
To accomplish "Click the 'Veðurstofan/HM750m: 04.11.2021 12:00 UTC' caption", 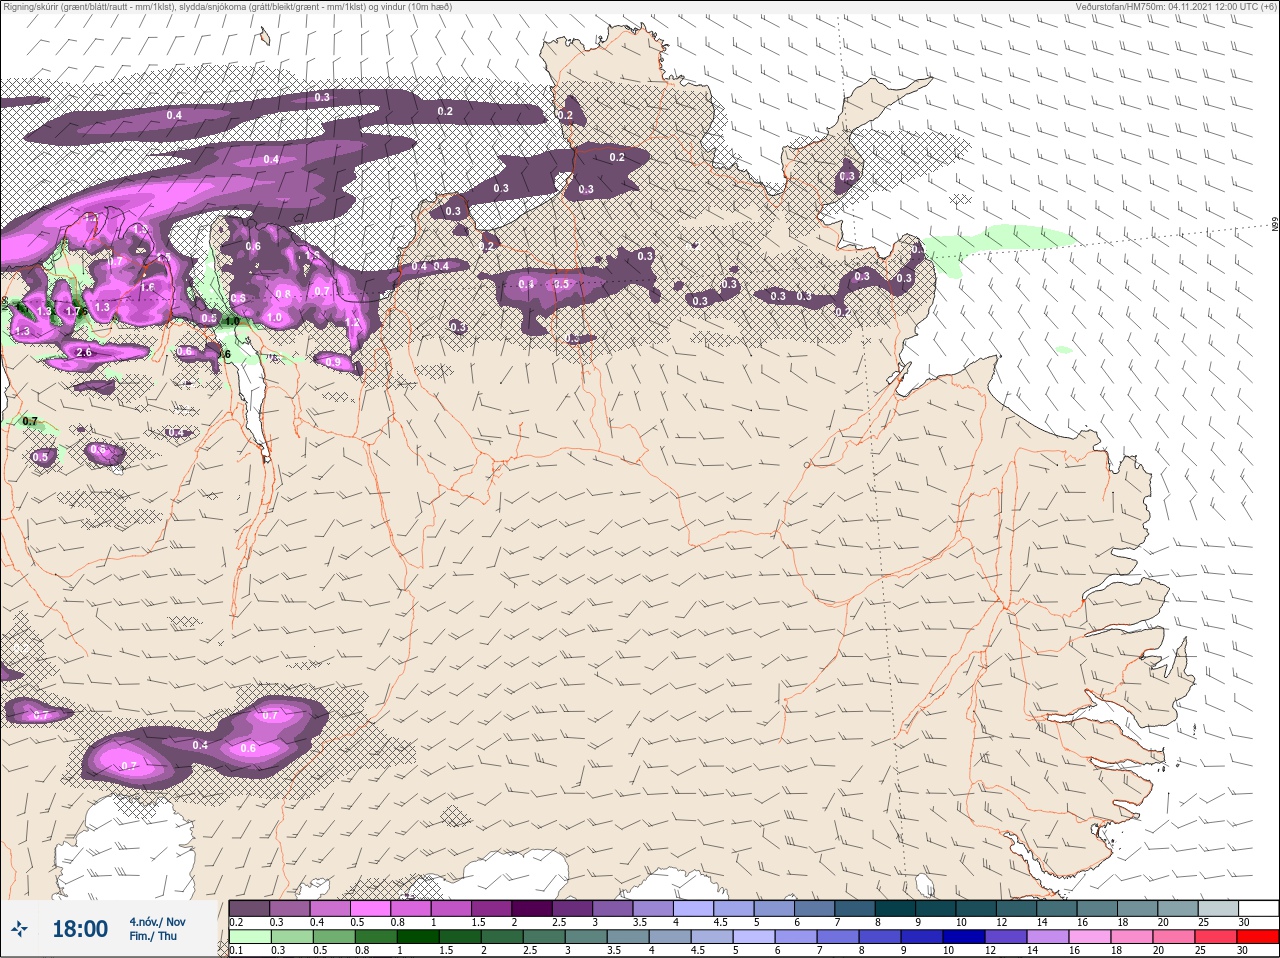I will pyautogui.click(x=1166, y=7).
